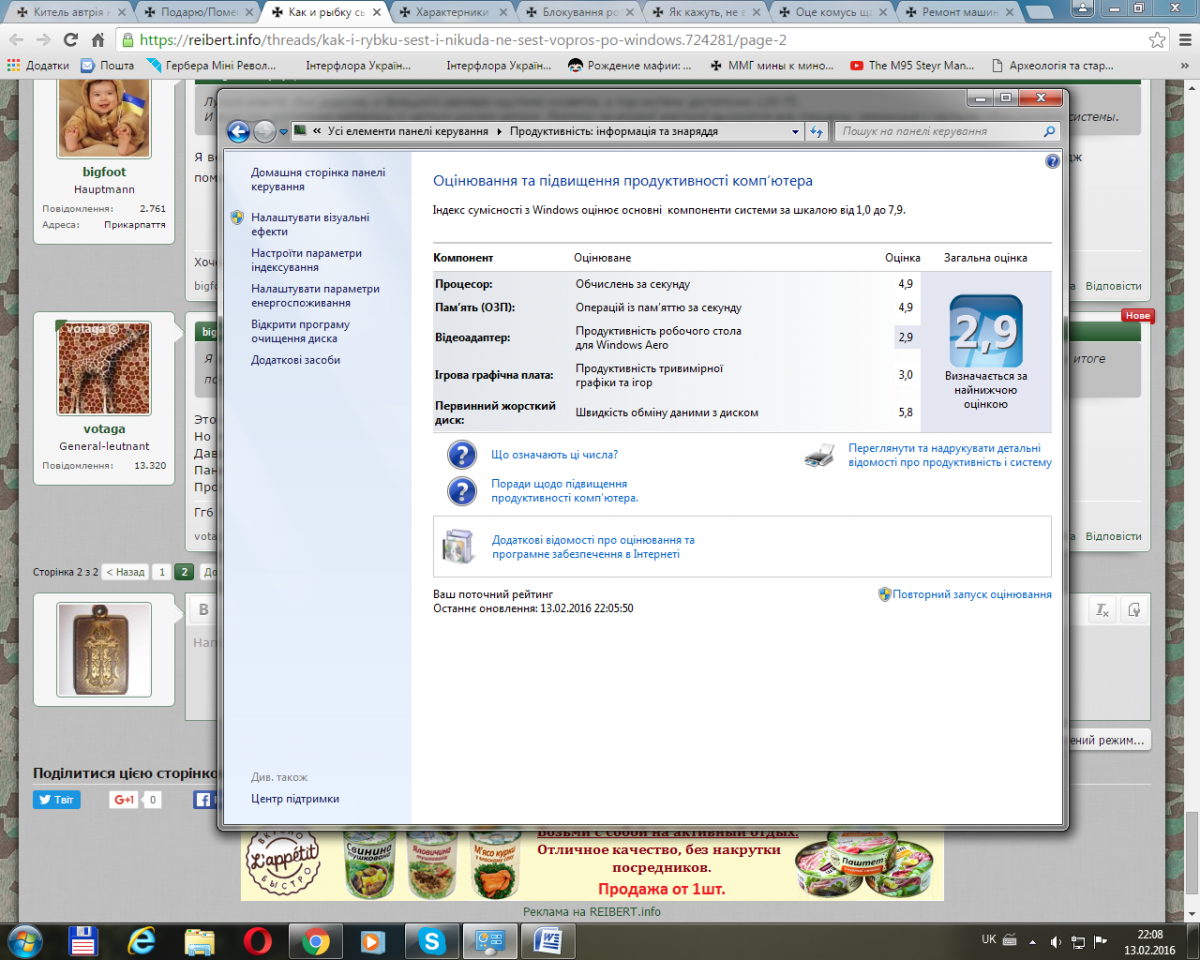Launch Opera browser from taskbar
Viewport: 1200px width, 960px height.
tap(257, 940)
